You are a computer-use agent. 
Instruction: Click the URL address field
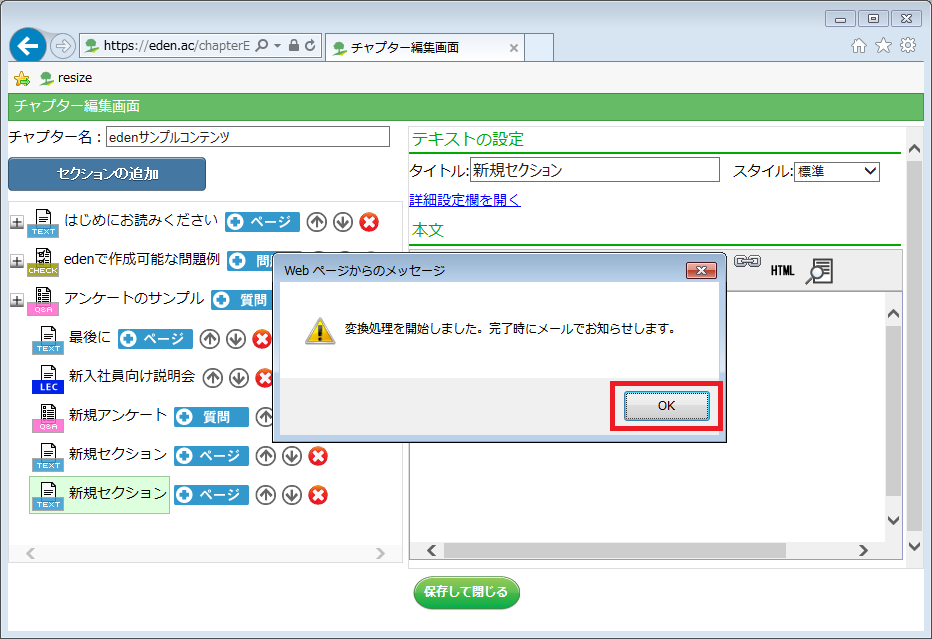tap(177, 46)
